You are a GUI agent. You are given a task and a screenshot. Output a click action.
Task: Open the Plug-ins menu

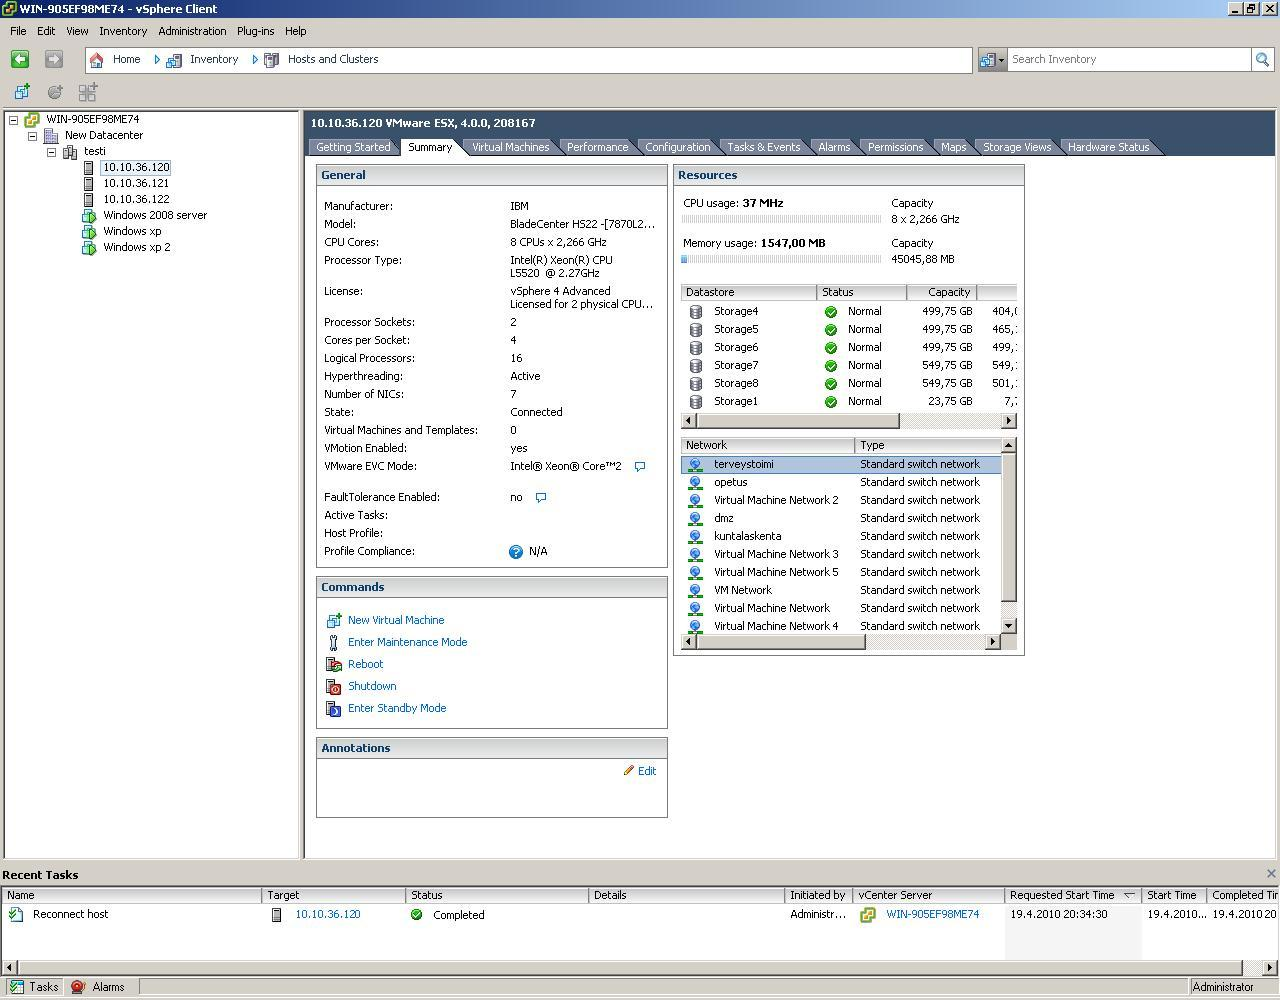pos(255,31)
